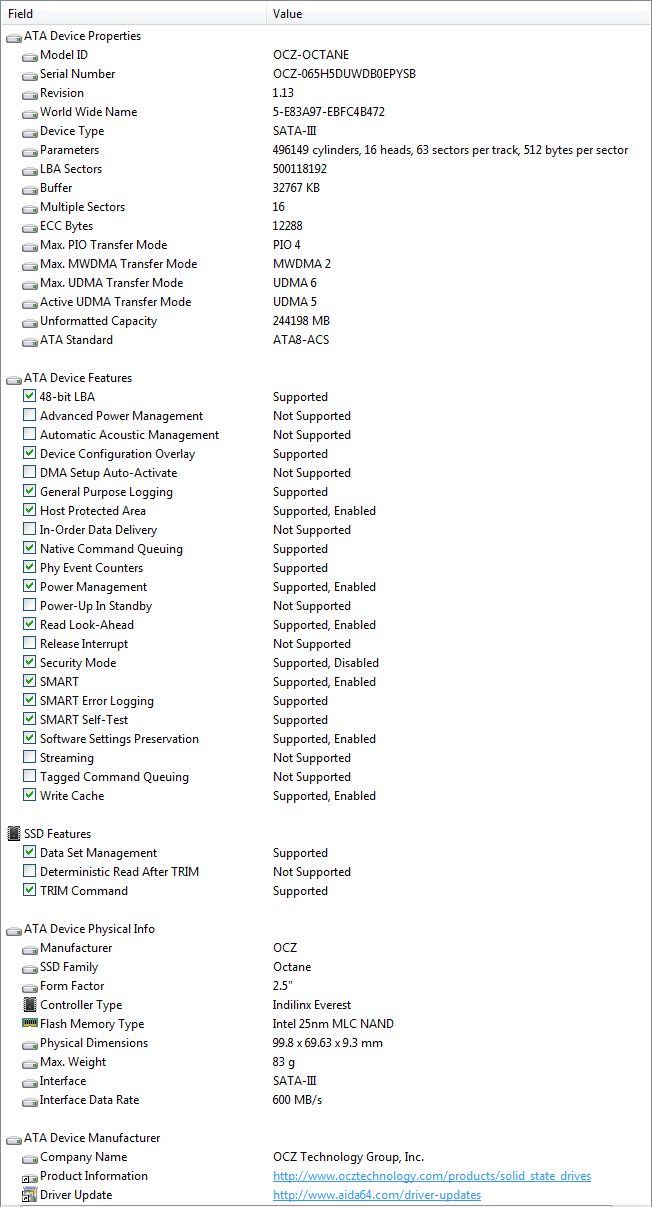
Task: Select the Intel 25nm MLC NAND value
Action: [x=333, y=1024]
